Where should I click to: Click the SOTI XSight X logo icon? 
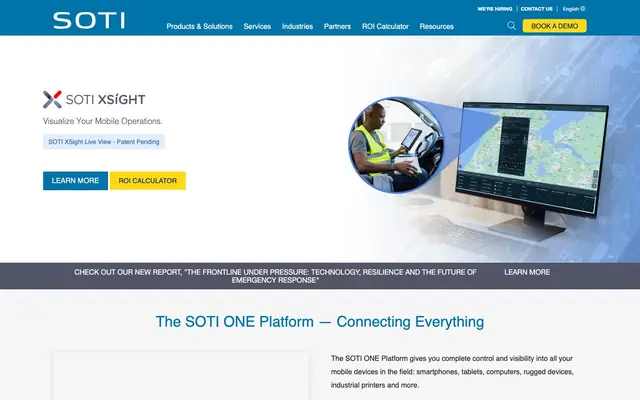click(52, 99)
